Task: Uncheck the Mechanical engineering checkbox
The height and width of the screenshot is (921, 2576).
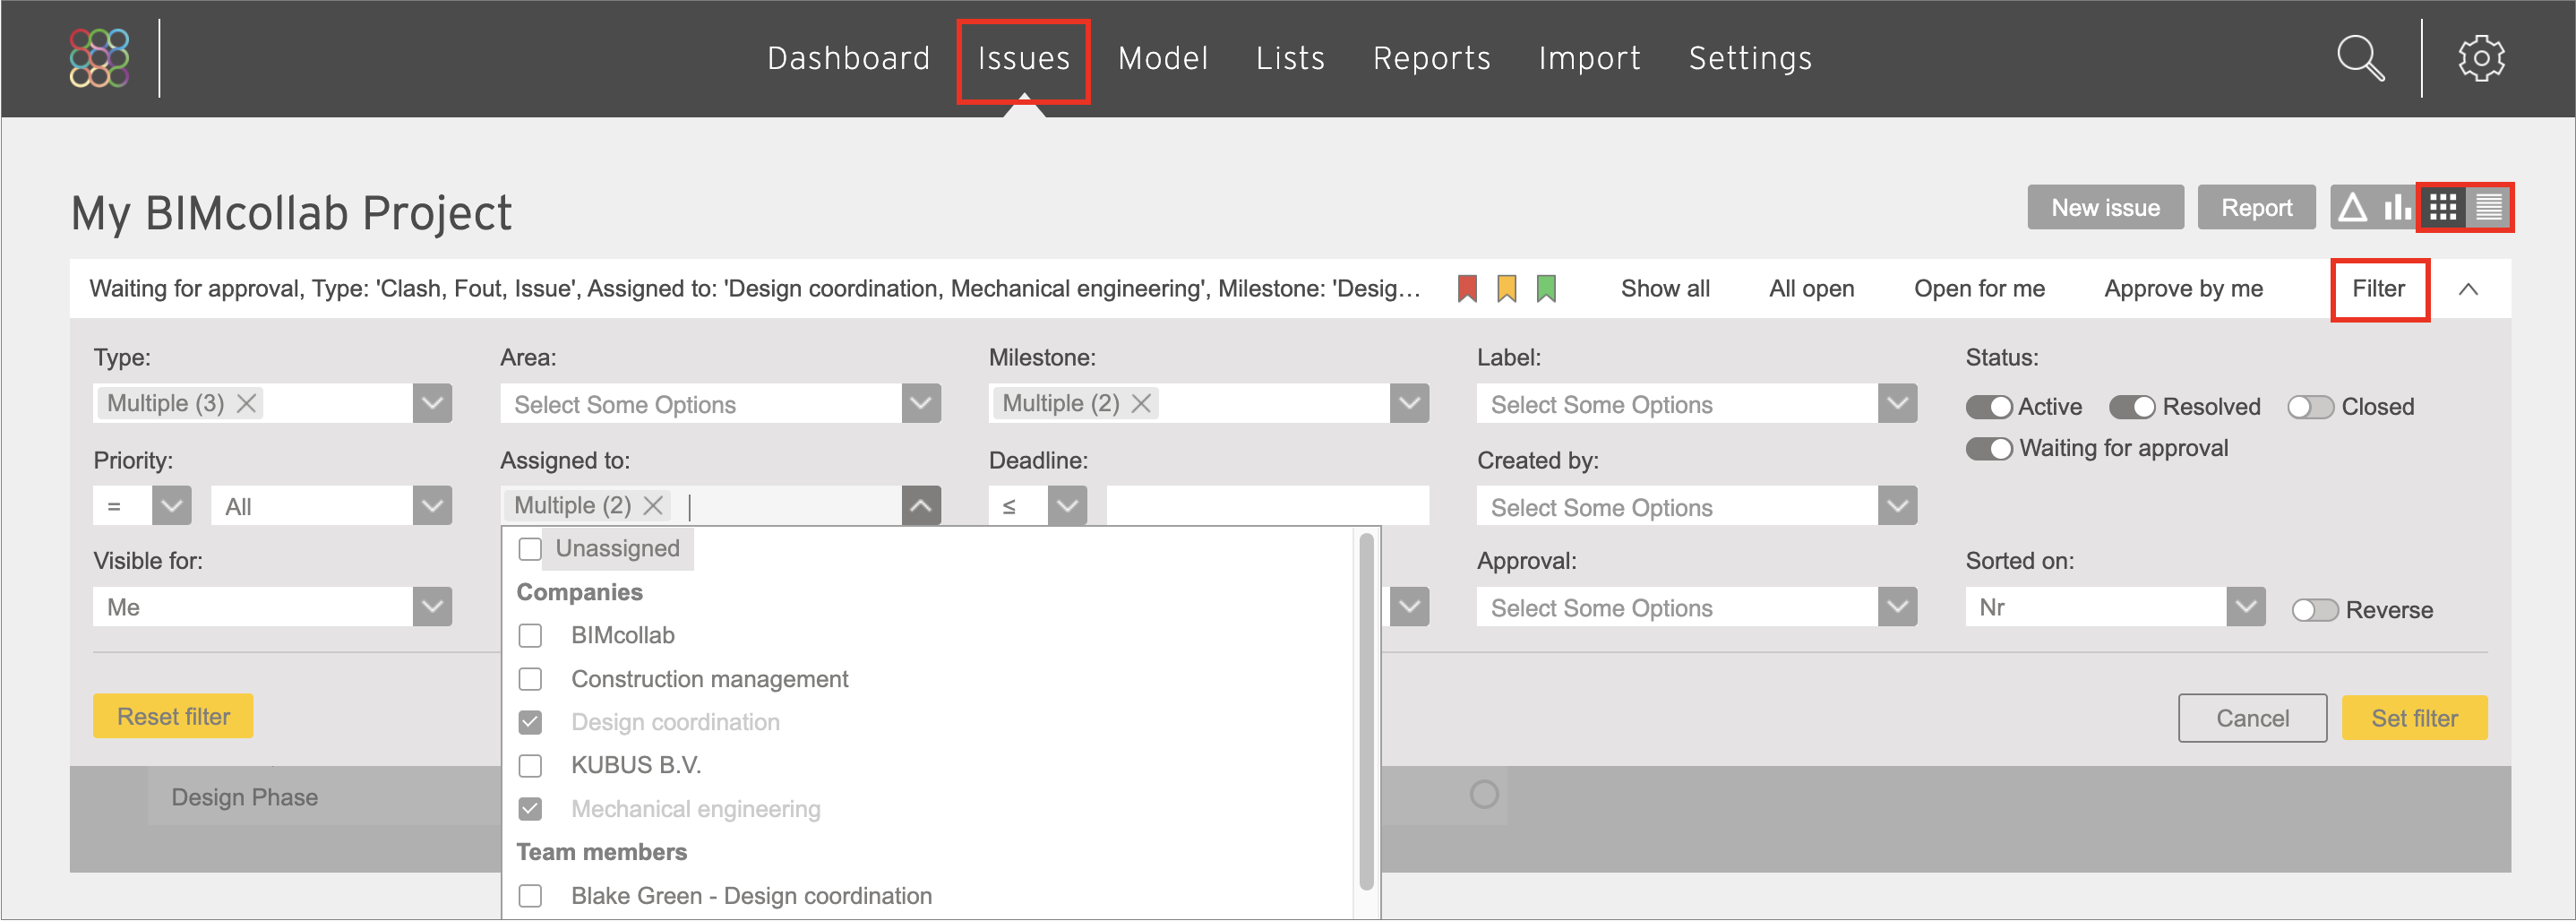Action: tap(531, 809)
